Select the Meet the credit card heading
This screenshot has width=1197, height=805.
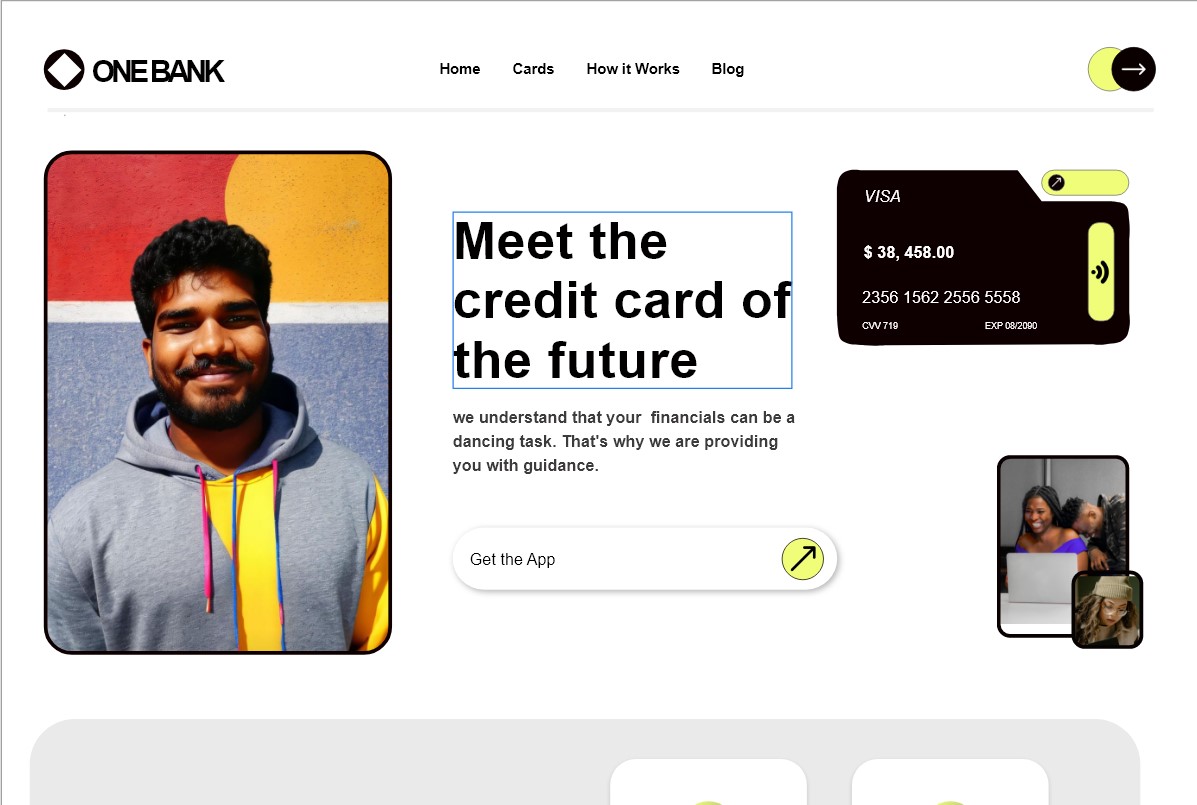point(622,300)
